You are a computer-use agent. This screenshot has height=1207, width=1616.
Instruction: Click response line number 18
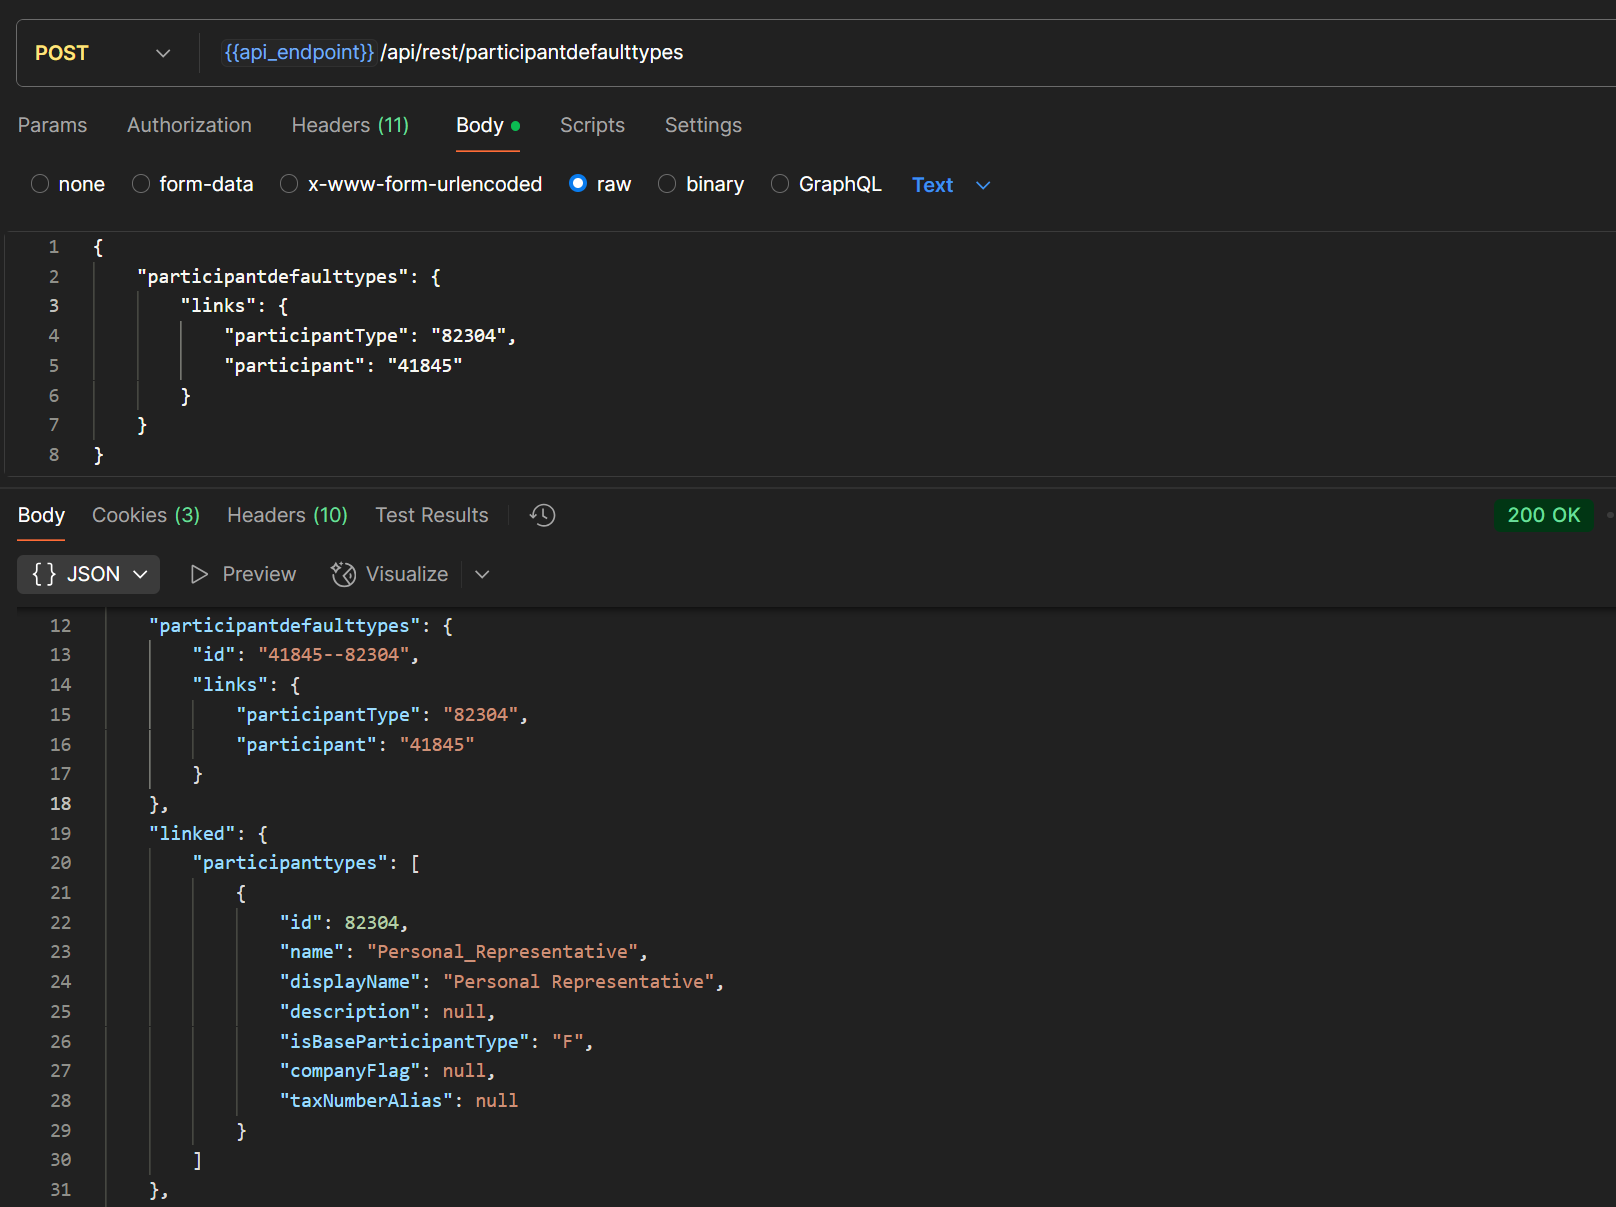(x=61, y=804)
